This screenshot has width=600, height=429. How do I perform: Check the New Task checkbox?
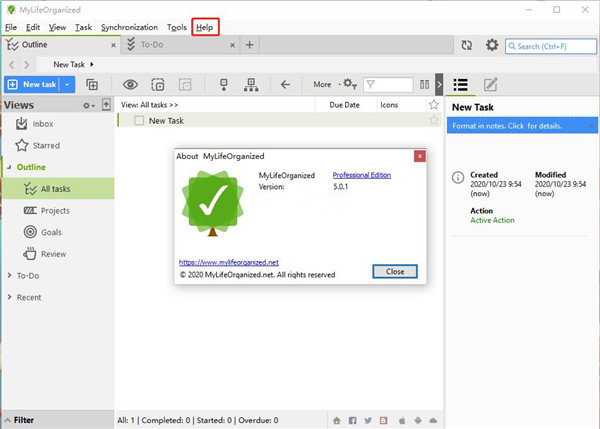(139, 121)
